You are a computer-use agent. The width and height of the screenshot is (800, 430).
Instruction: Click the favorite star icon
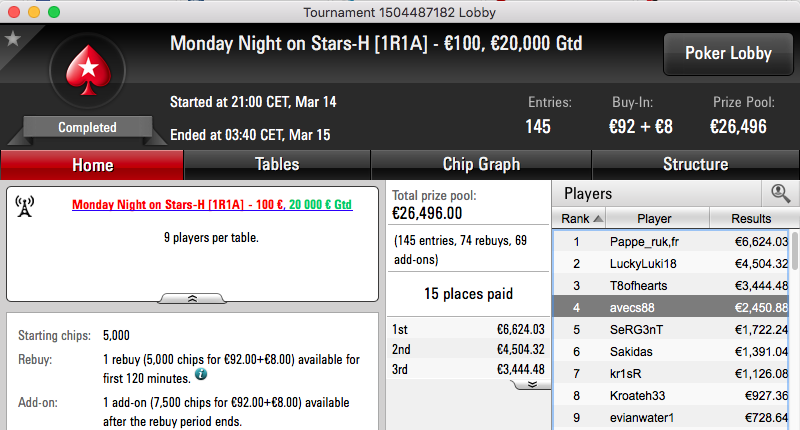coord(12,39)
